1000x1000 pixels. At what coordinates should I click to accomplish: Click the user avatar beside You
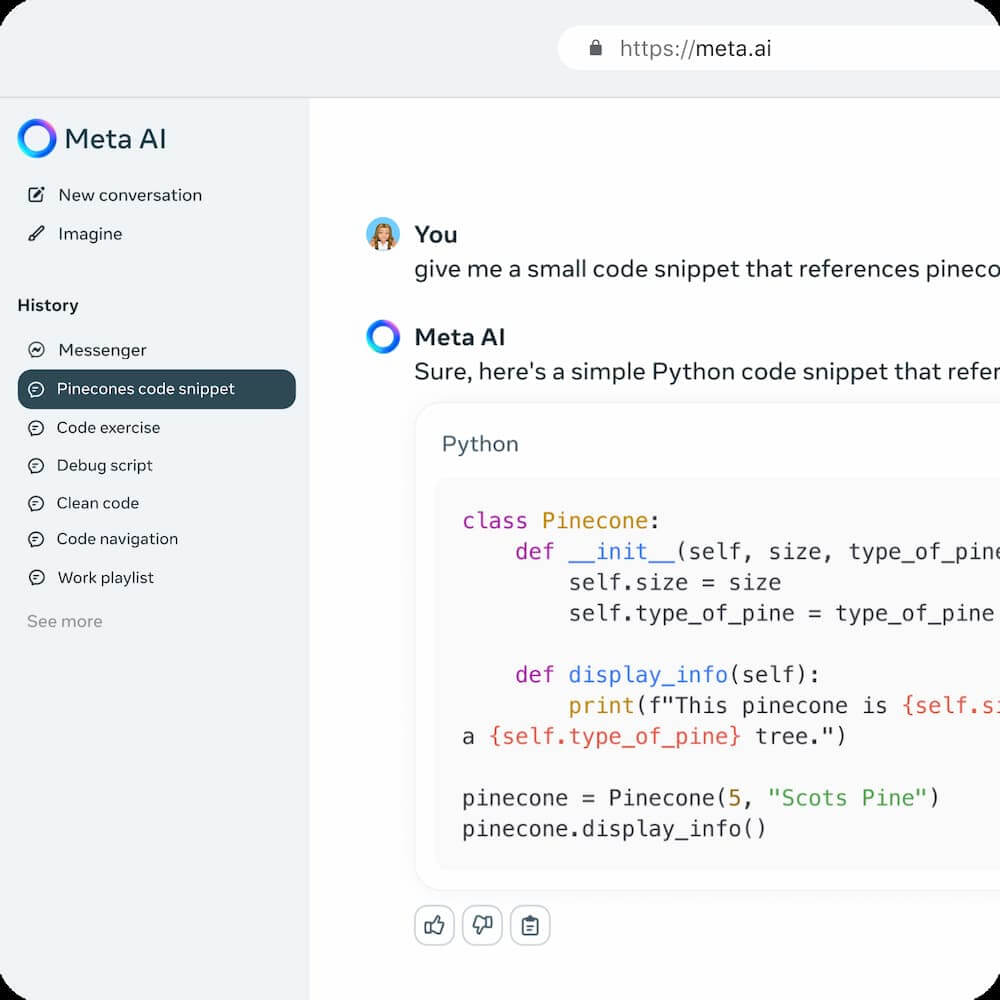coord(383,234)
